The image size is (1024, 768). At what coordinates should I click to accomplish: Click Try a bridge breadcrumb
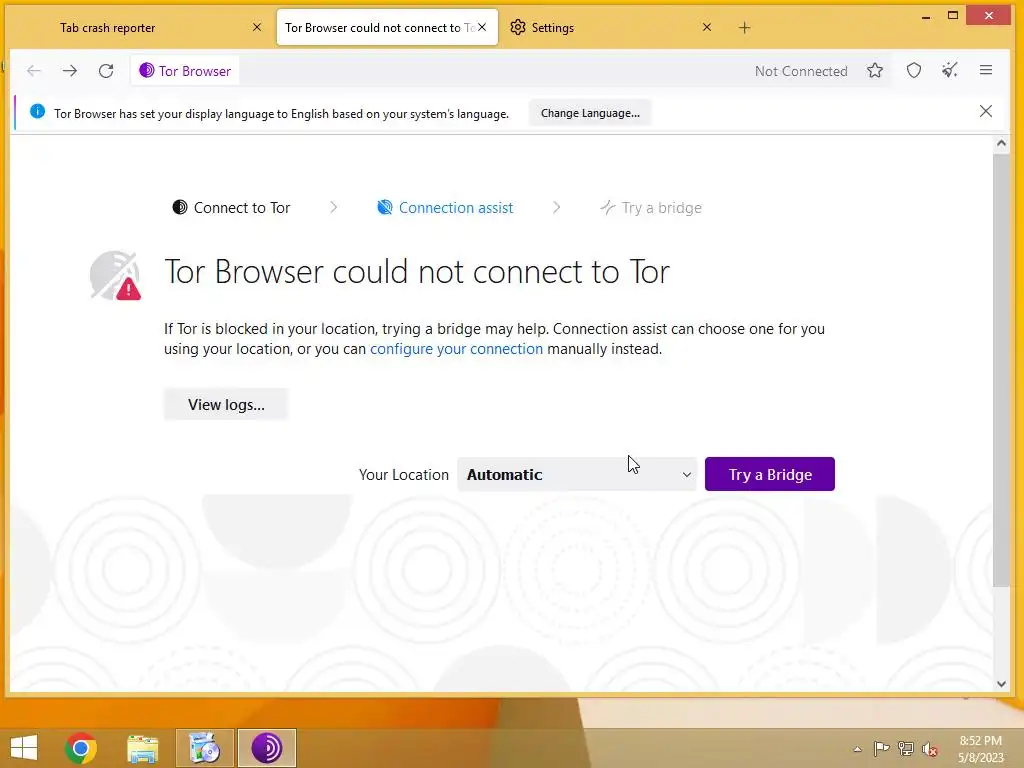(x=651, y=208)
